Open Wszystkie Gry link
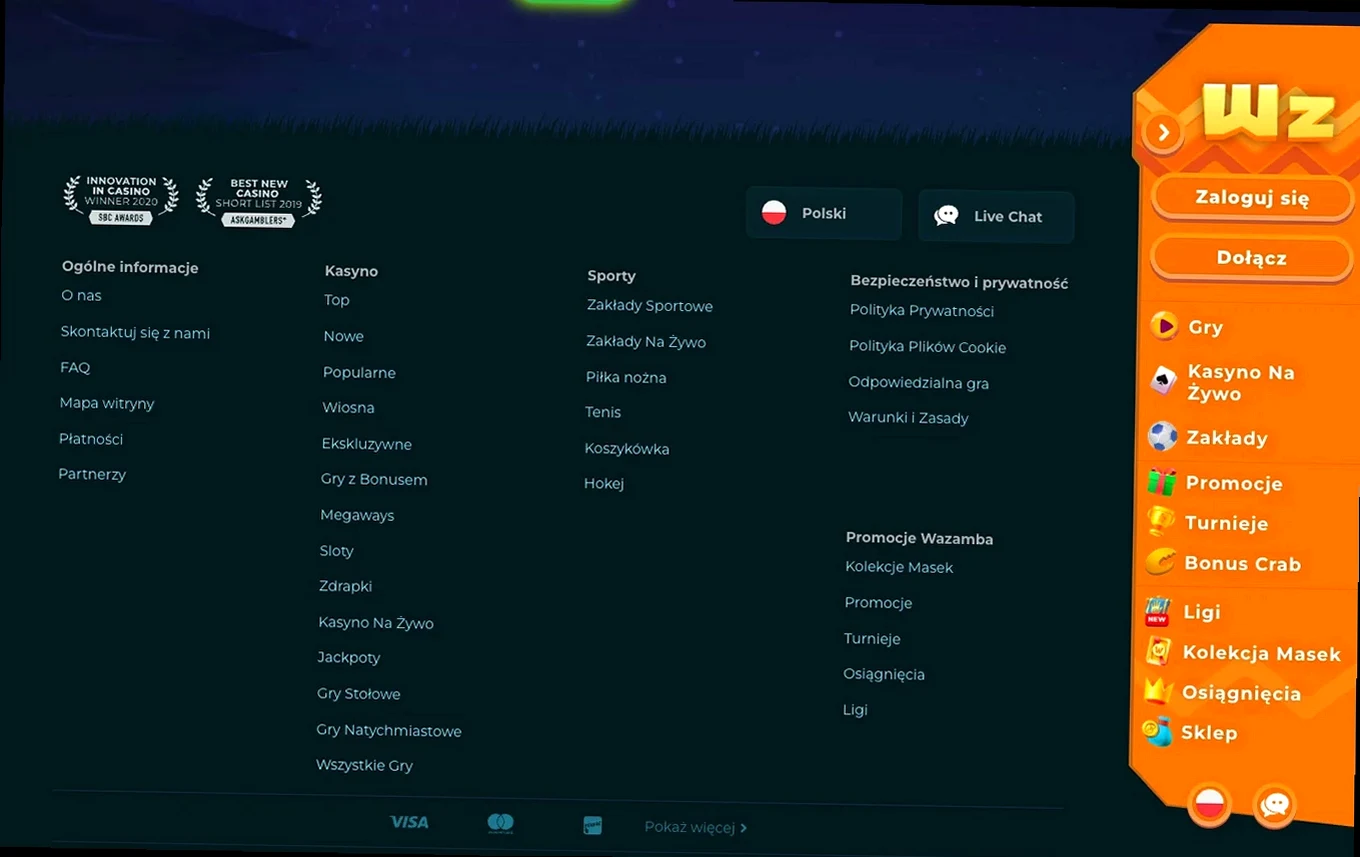 pos(364,765)
